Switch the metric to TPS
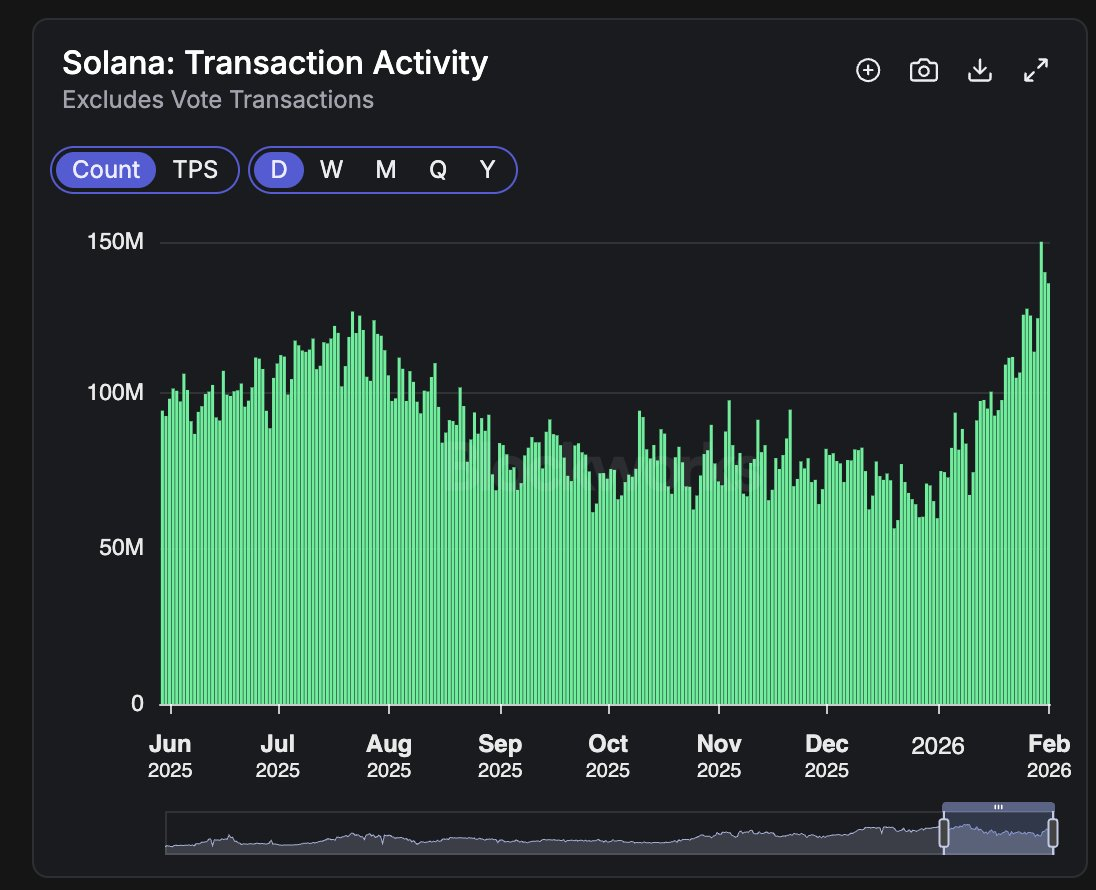The width and height of the screenshot is (1096, 890). [x=195, y=169]
